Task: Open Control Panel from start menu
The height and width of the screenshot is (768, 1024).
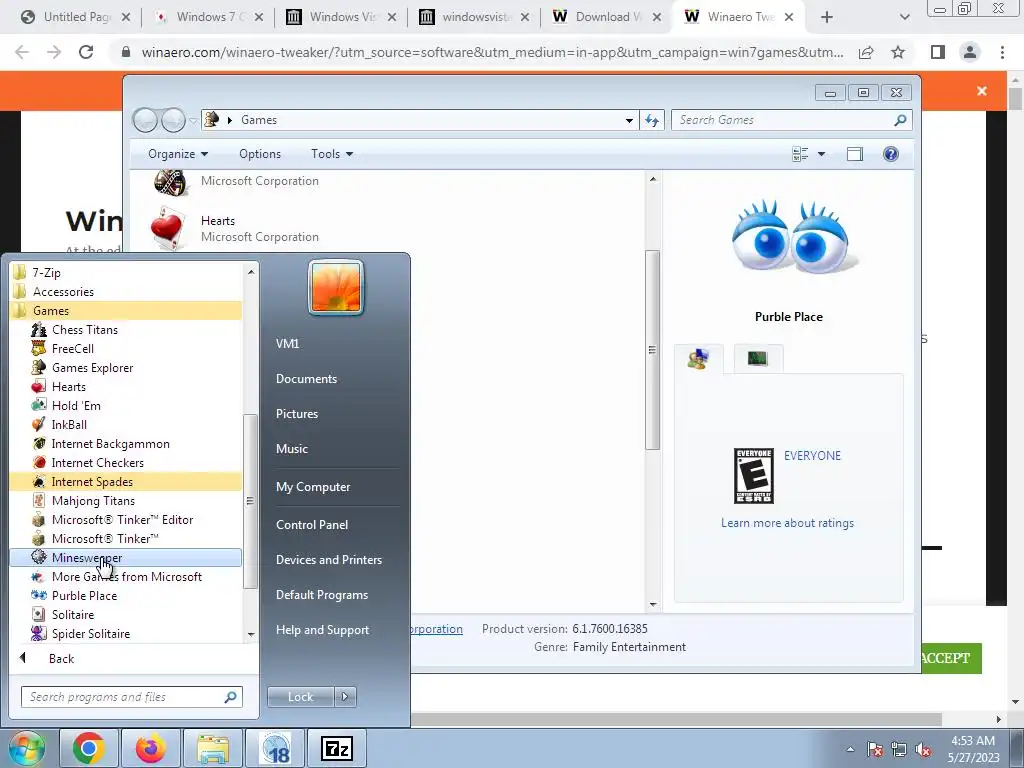Action: 312,525
